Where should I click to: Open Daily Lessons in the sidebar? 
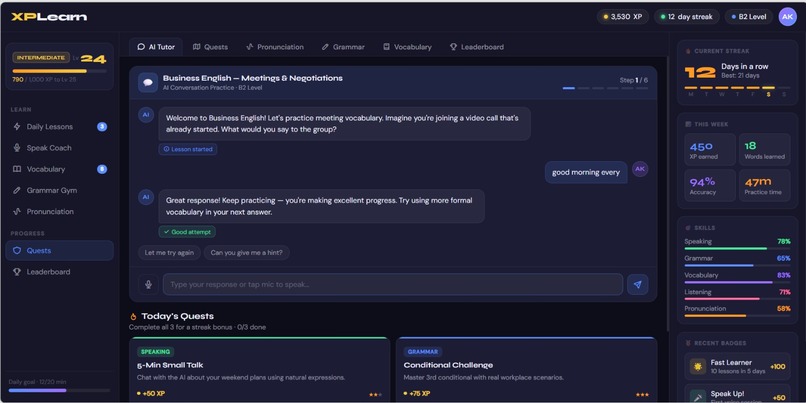60,126
